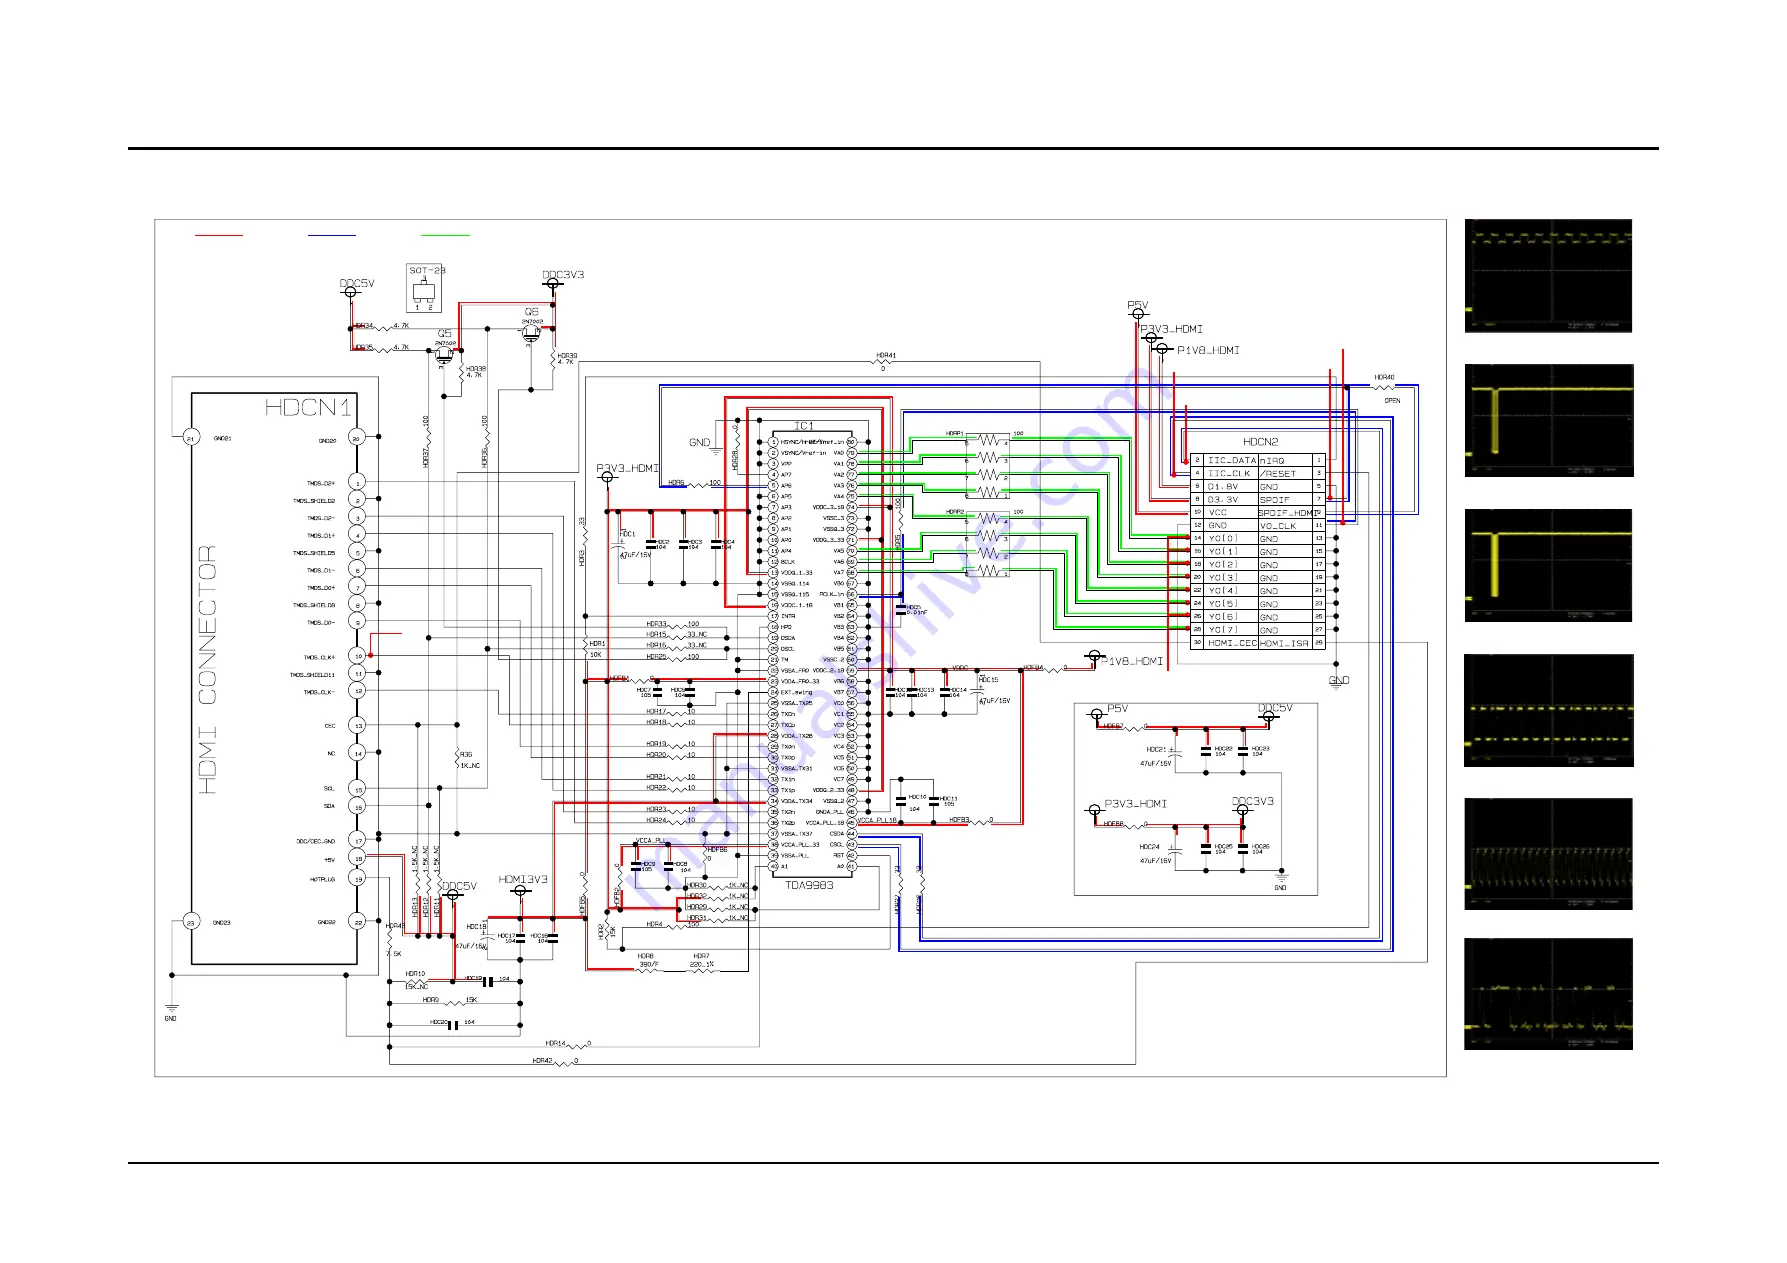Screen dimensions: 1787x1263
Task: Click the YC[0] cell in HDCN2
Action: pyautogui.click(x=1230, y=539)
